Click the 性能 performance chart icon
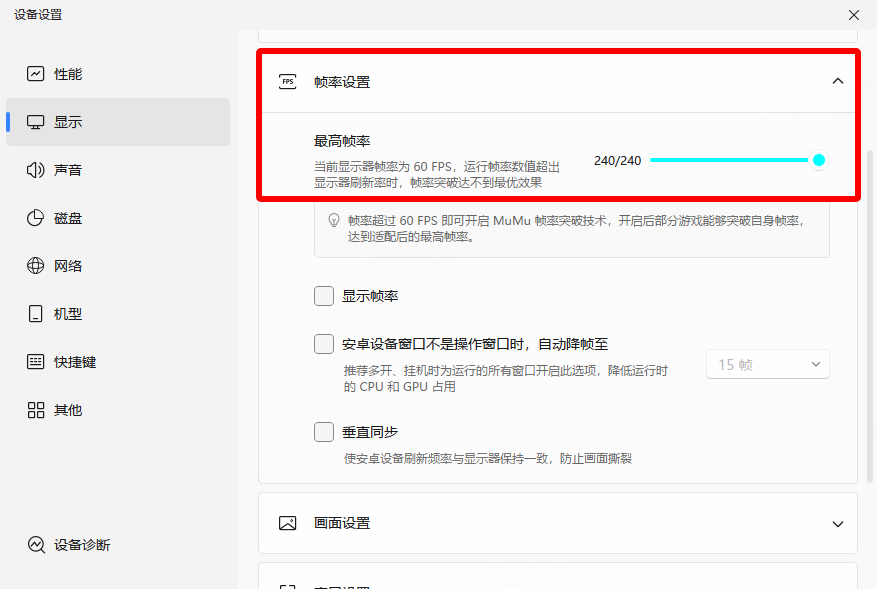 coord(36,74)
